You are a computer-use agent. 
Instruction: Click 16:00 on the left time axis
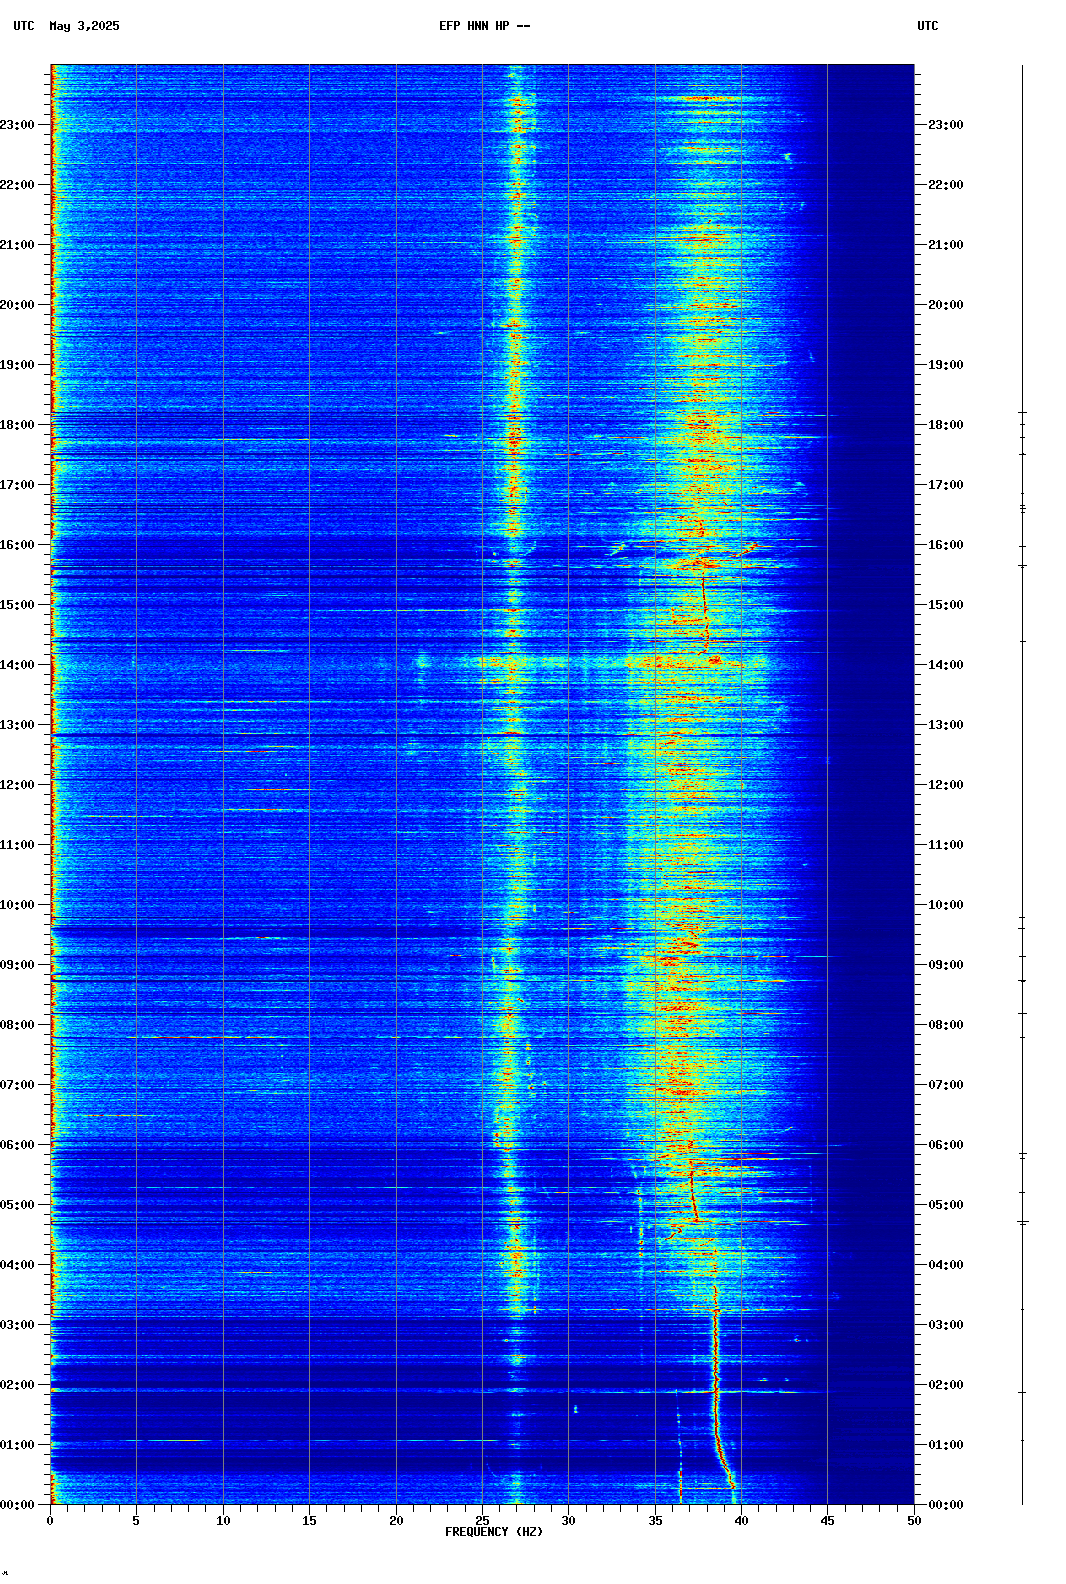pyautogui.click(x=18, y=545)
